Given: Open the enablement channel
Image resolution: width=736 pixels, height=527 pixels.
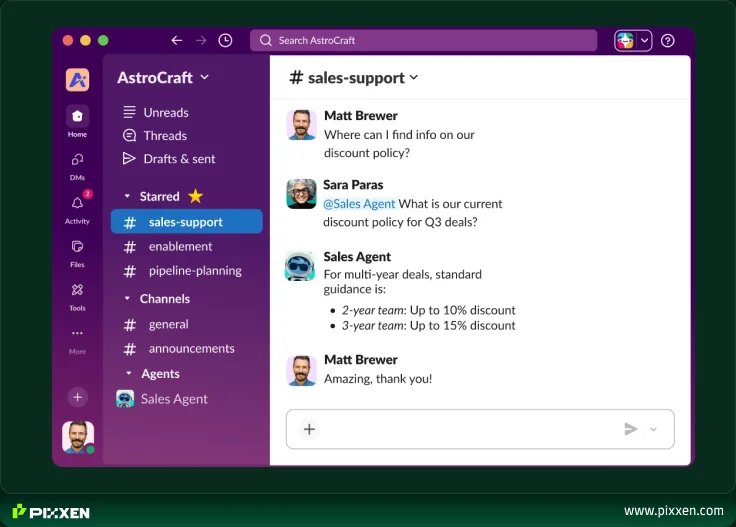Looking at the screenshot, I should [187, 246].
